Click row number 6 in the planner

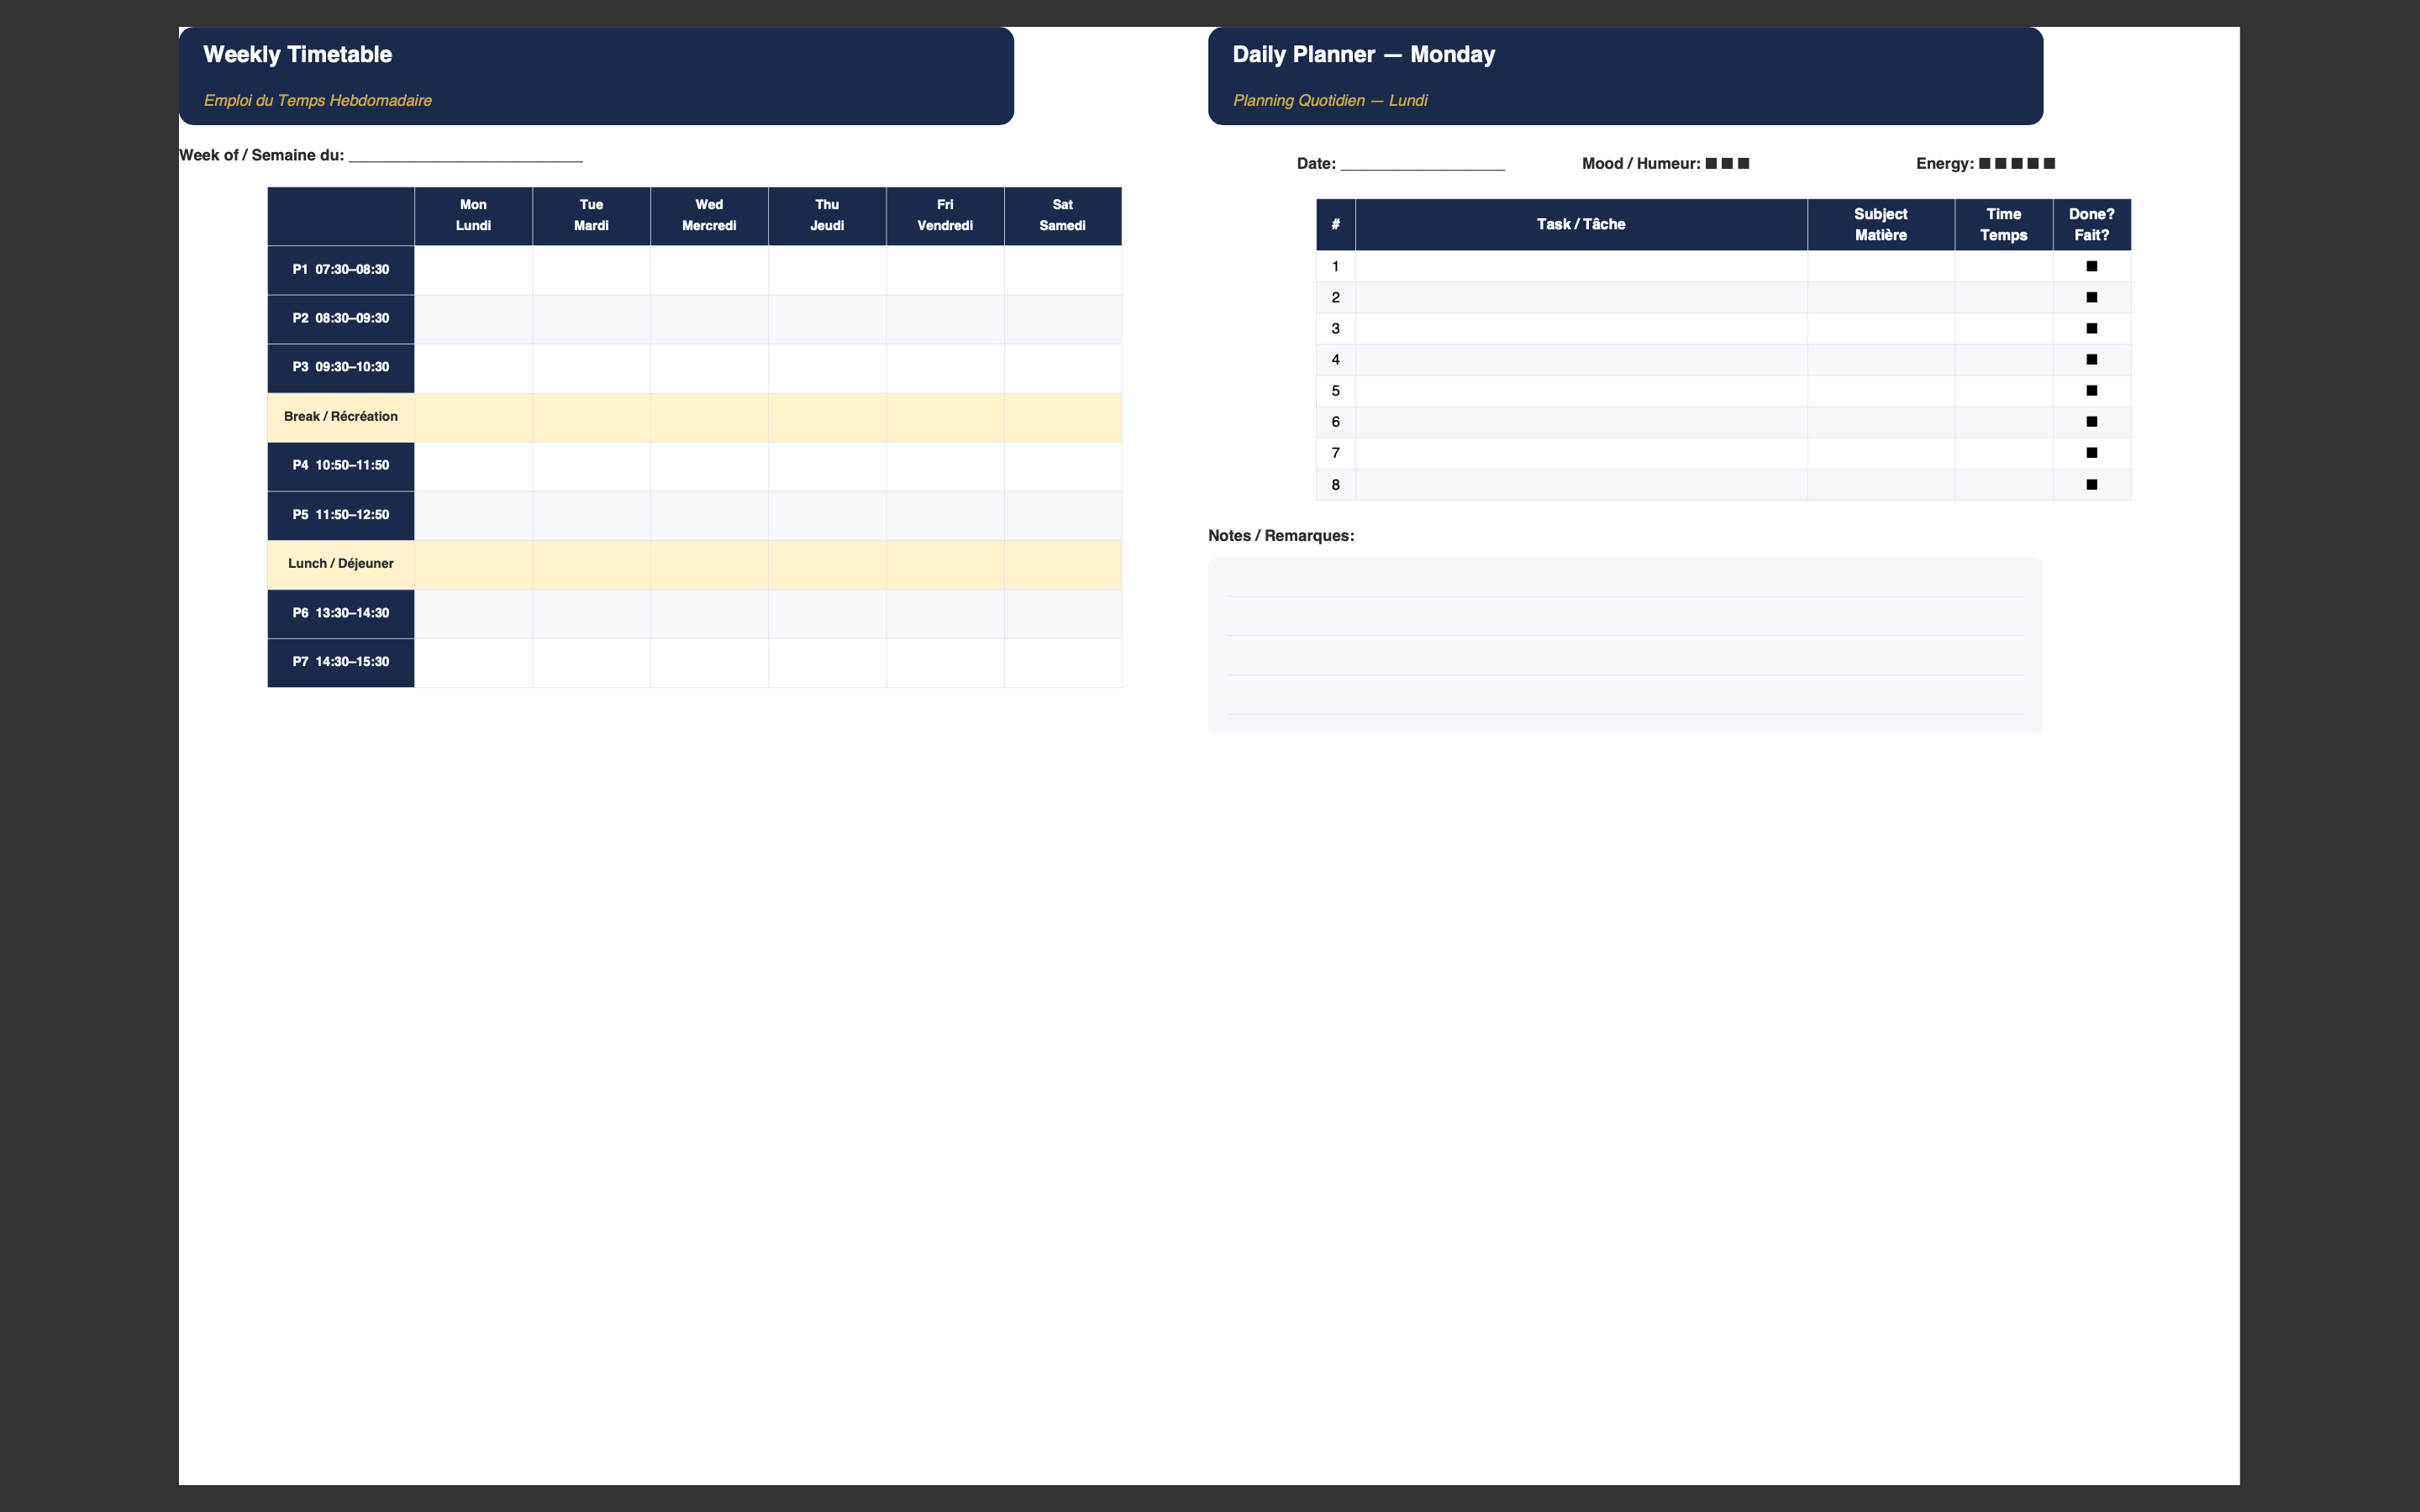click(1336, 422)
